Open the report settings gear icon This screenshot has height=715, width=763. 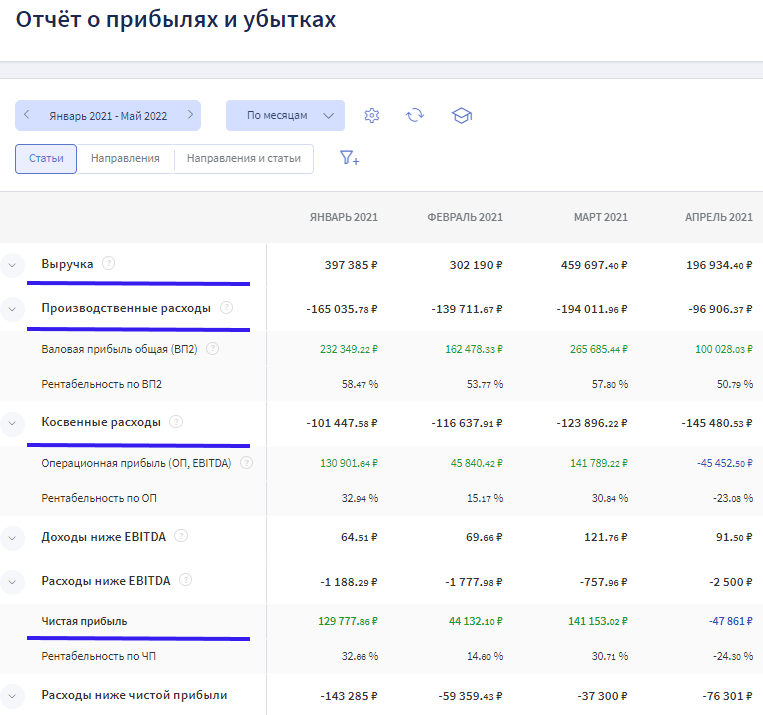click(372, 115)
